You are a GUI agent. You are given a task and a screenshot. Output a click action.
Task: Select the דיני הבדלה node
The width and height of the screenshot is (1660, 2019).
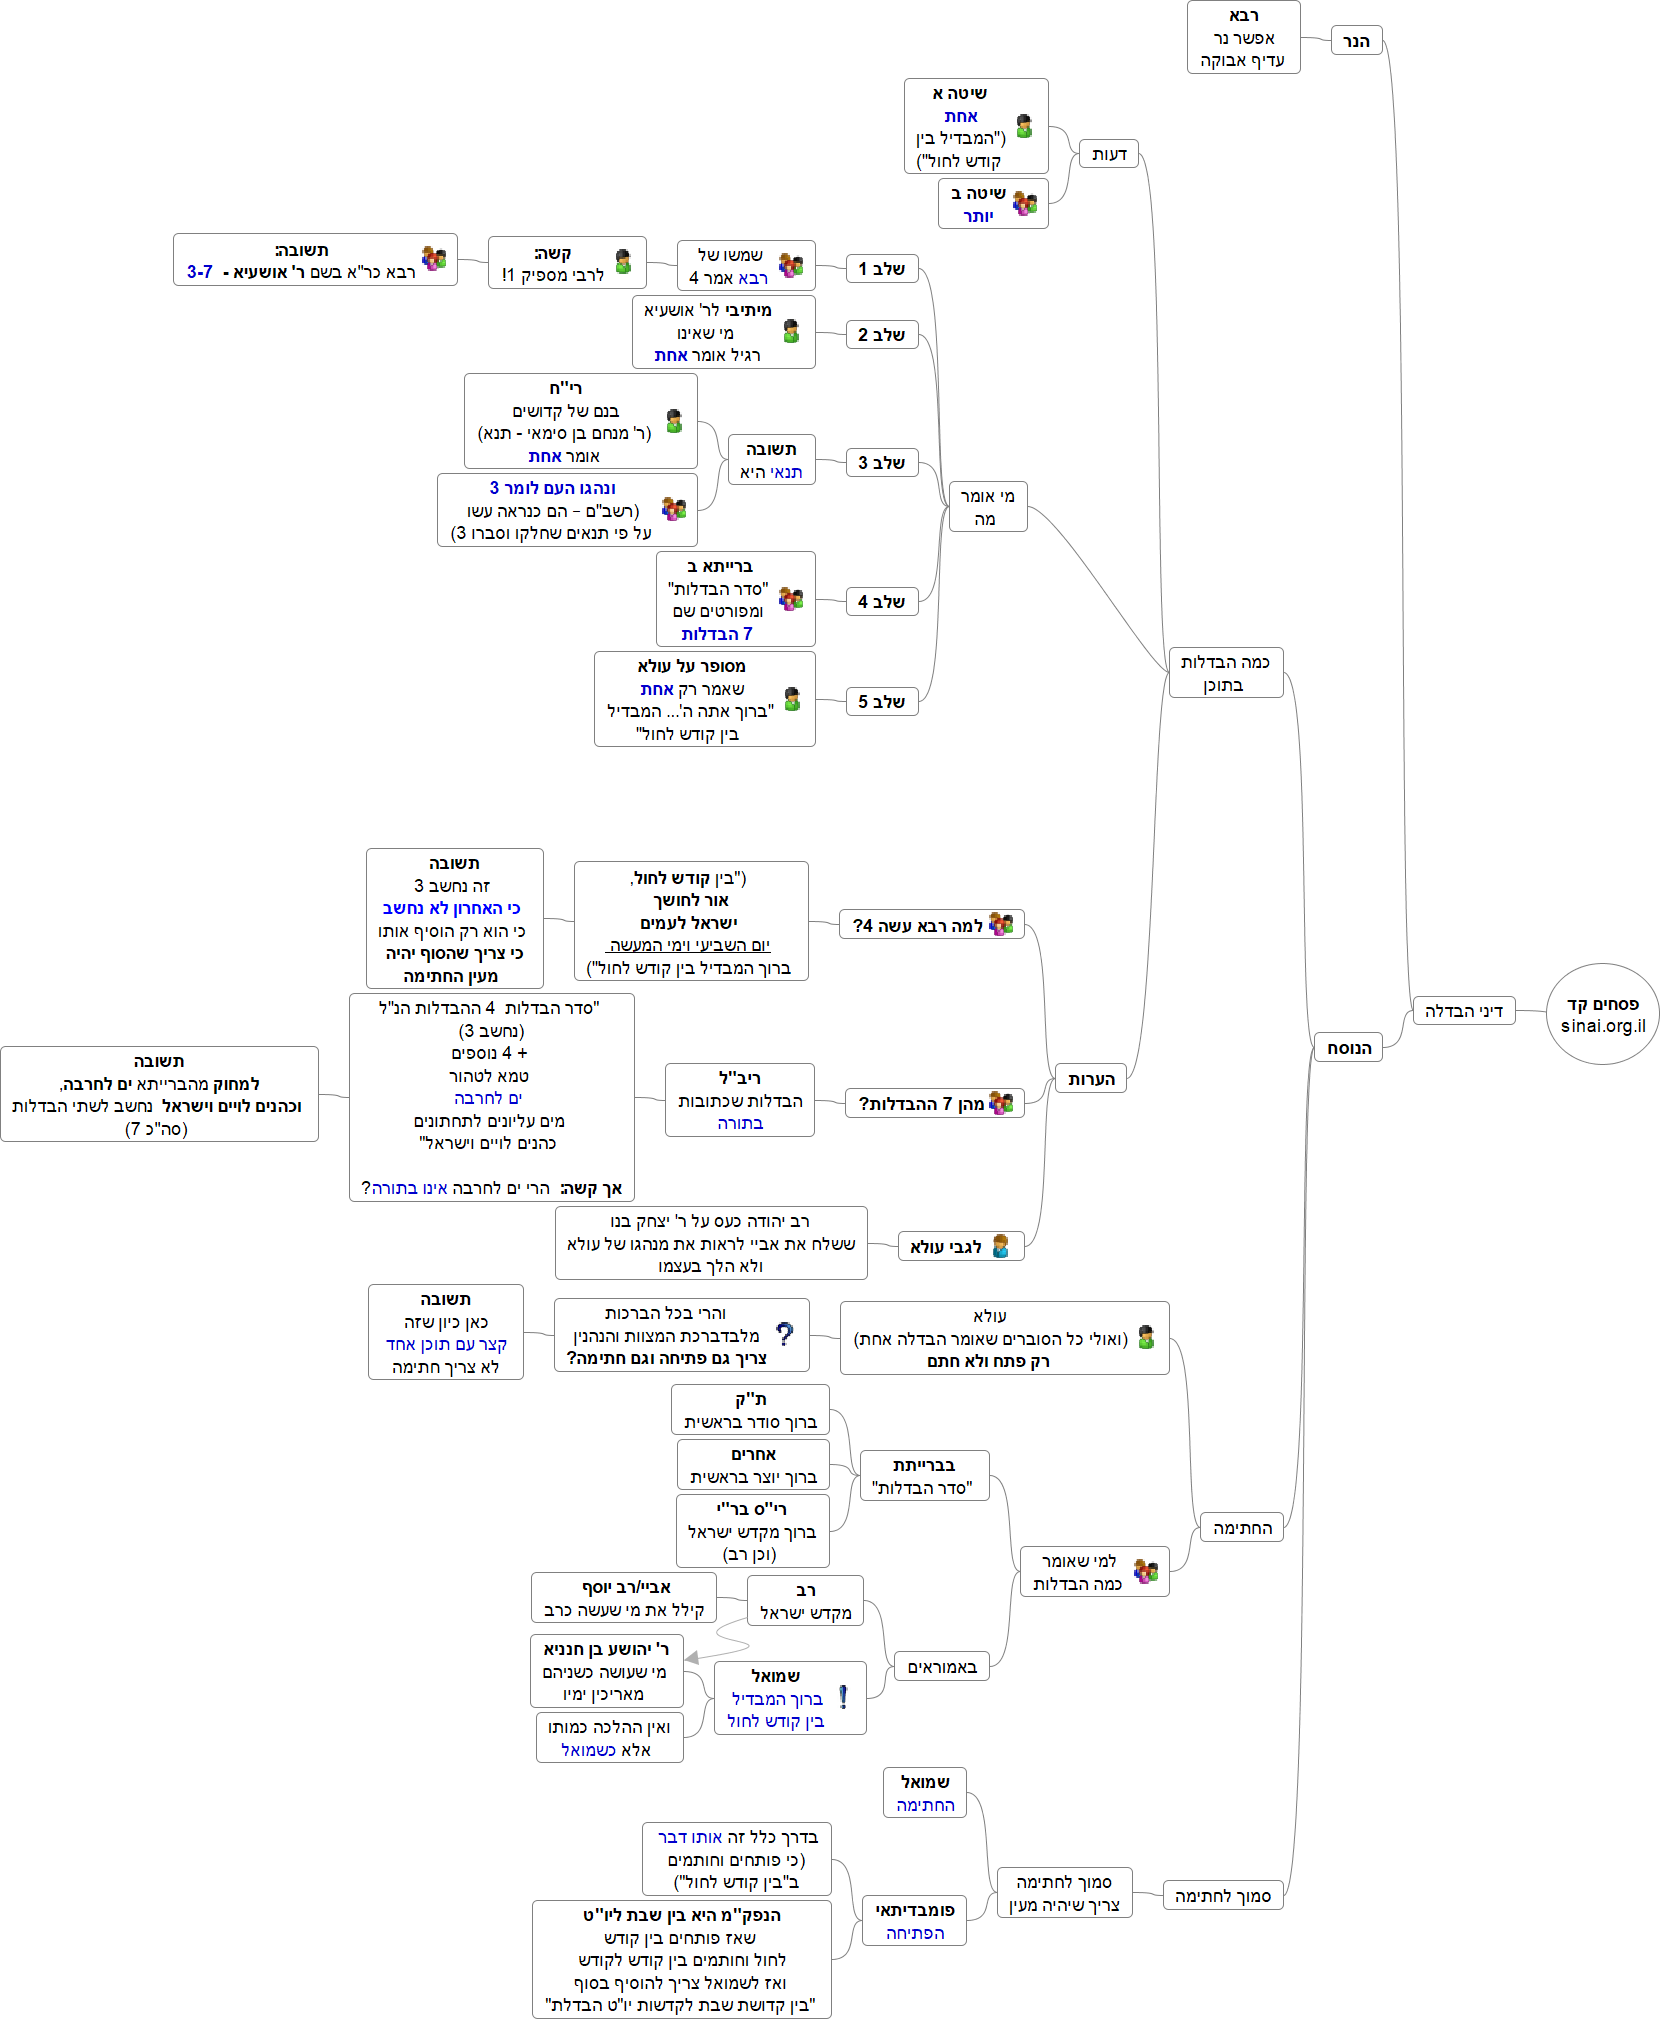click(1464, 1011)
